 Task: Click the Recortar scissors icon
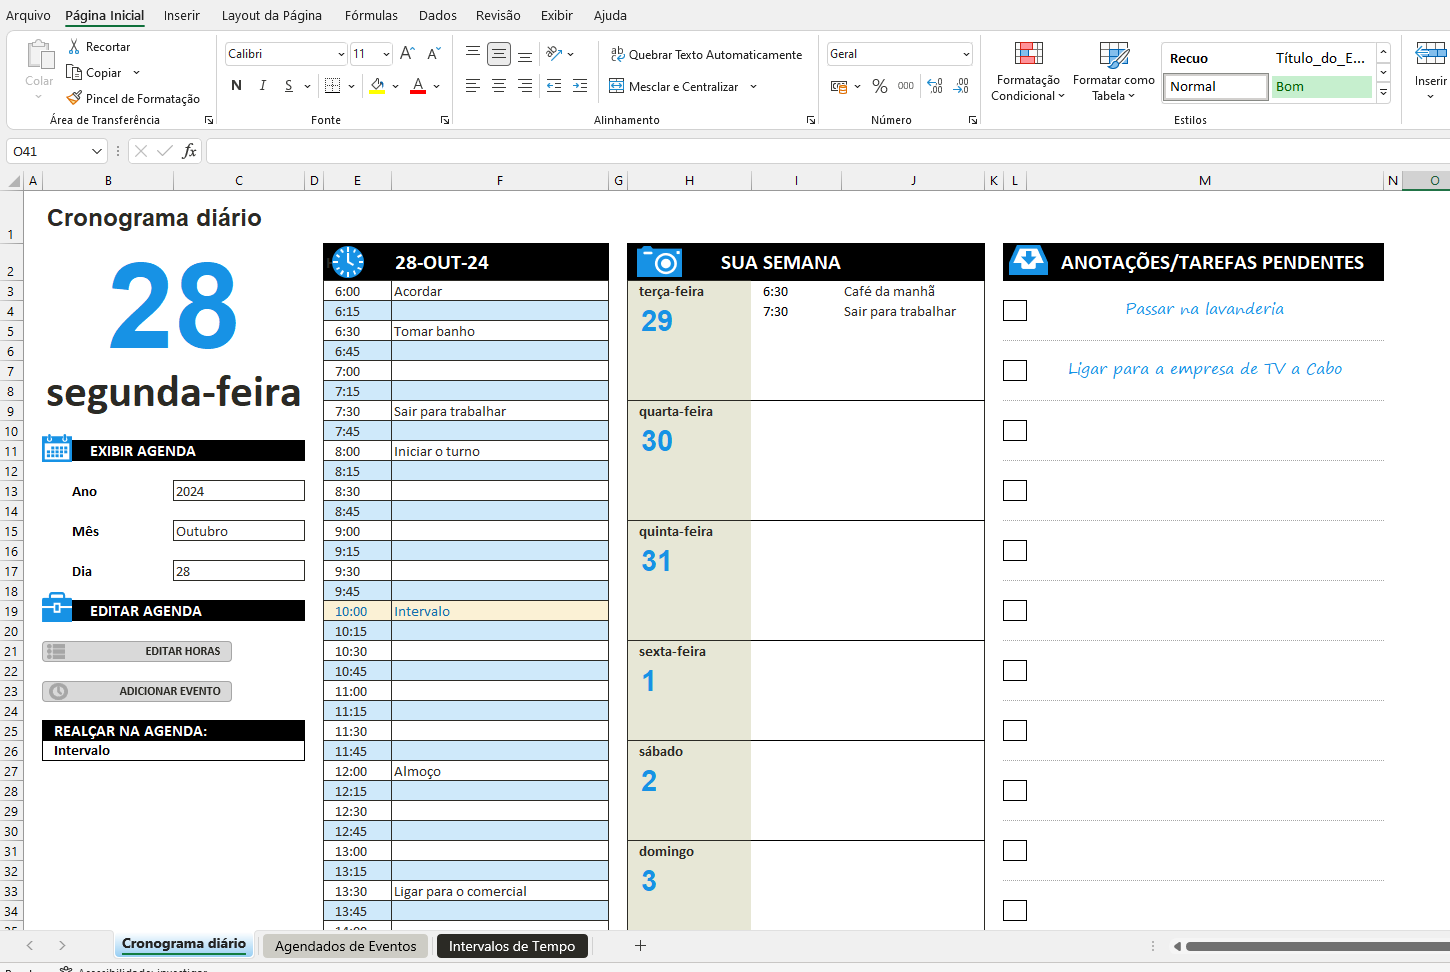74,47
